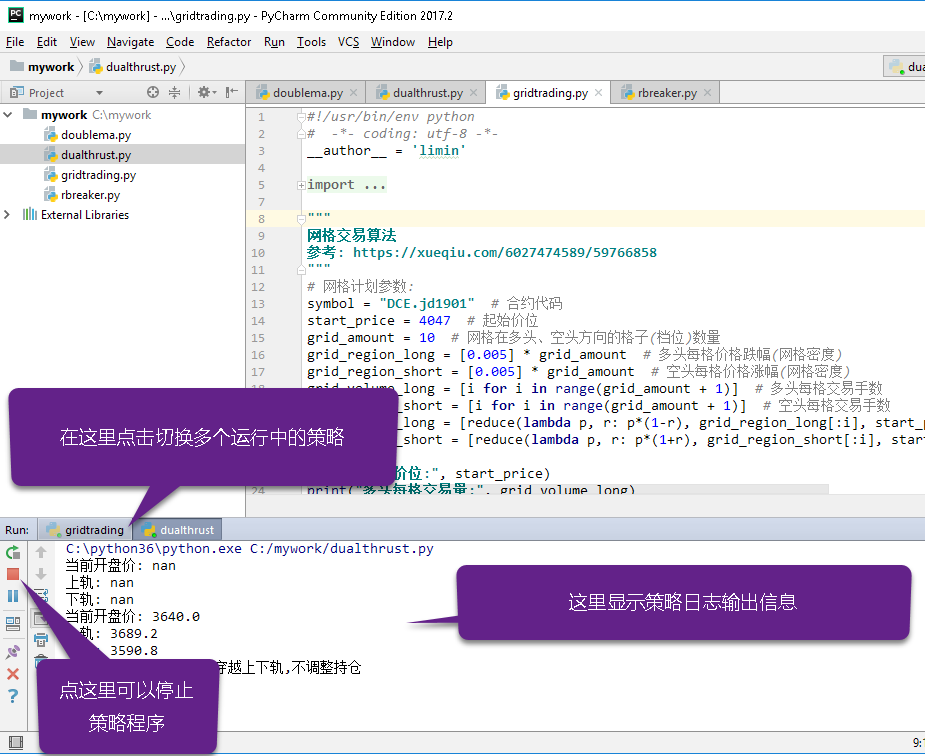
Task: Pin the current Run tab
Action: coord(13,652)
